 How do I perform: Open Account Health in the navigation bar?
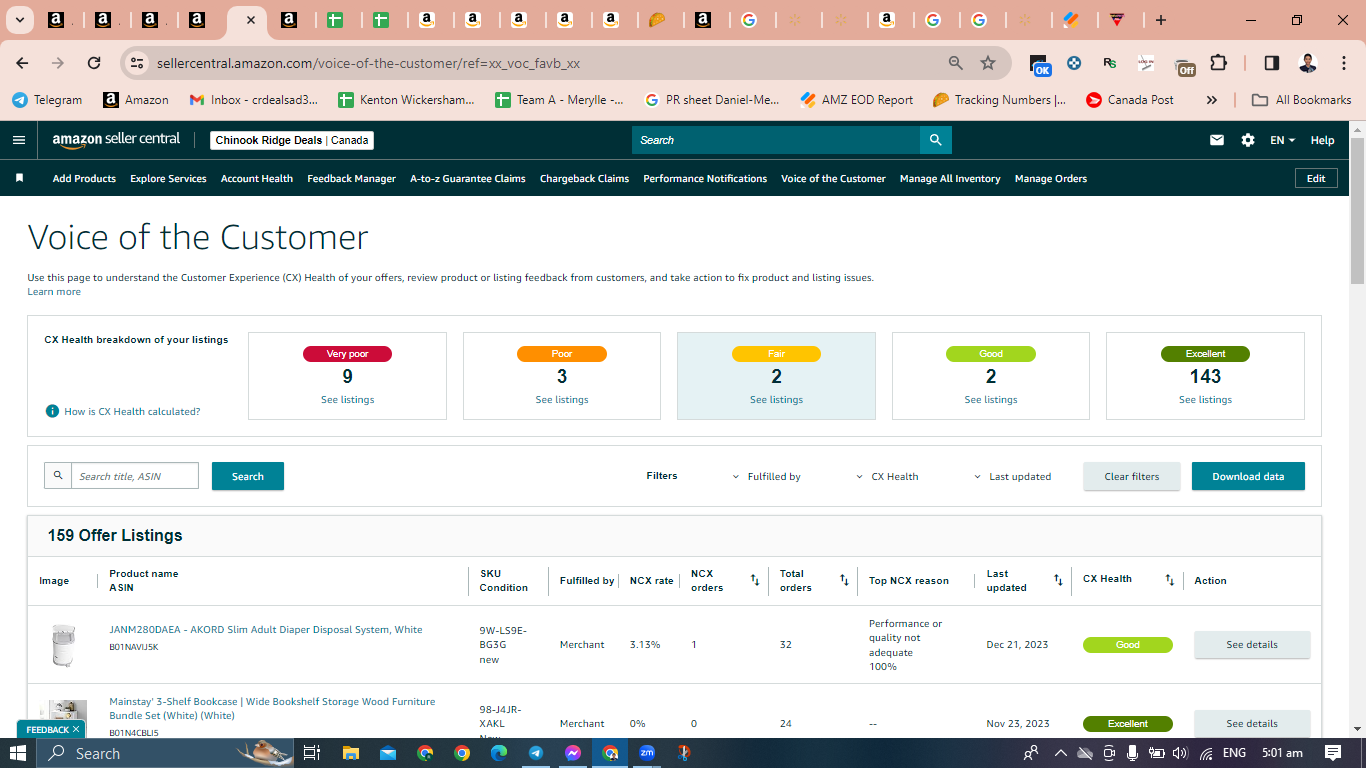point(257,179)
